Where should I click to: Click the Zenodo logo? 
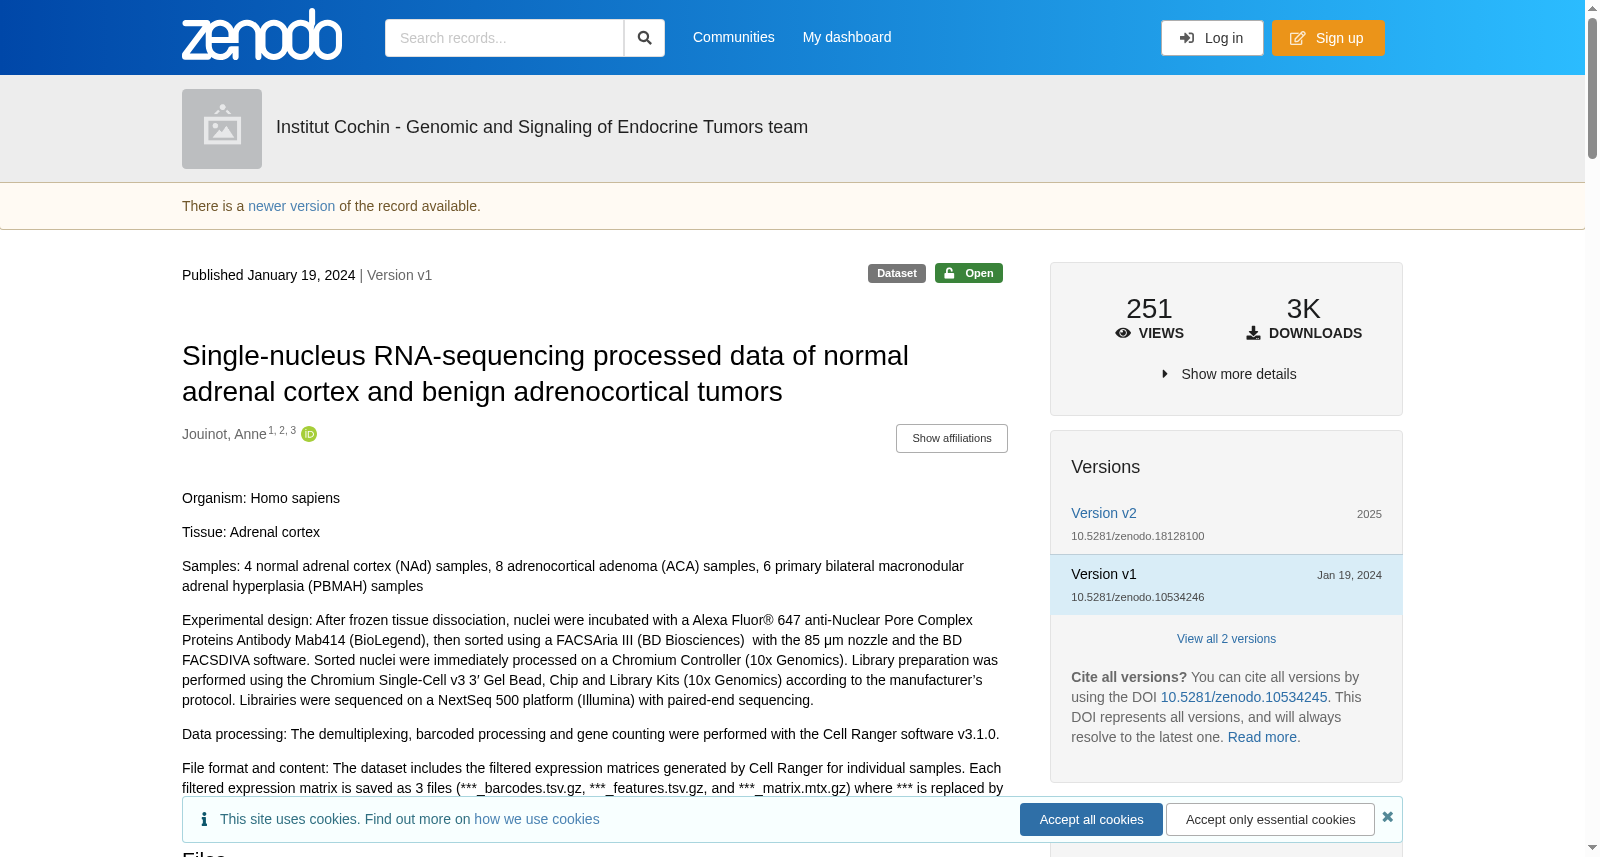coord(262,35)
